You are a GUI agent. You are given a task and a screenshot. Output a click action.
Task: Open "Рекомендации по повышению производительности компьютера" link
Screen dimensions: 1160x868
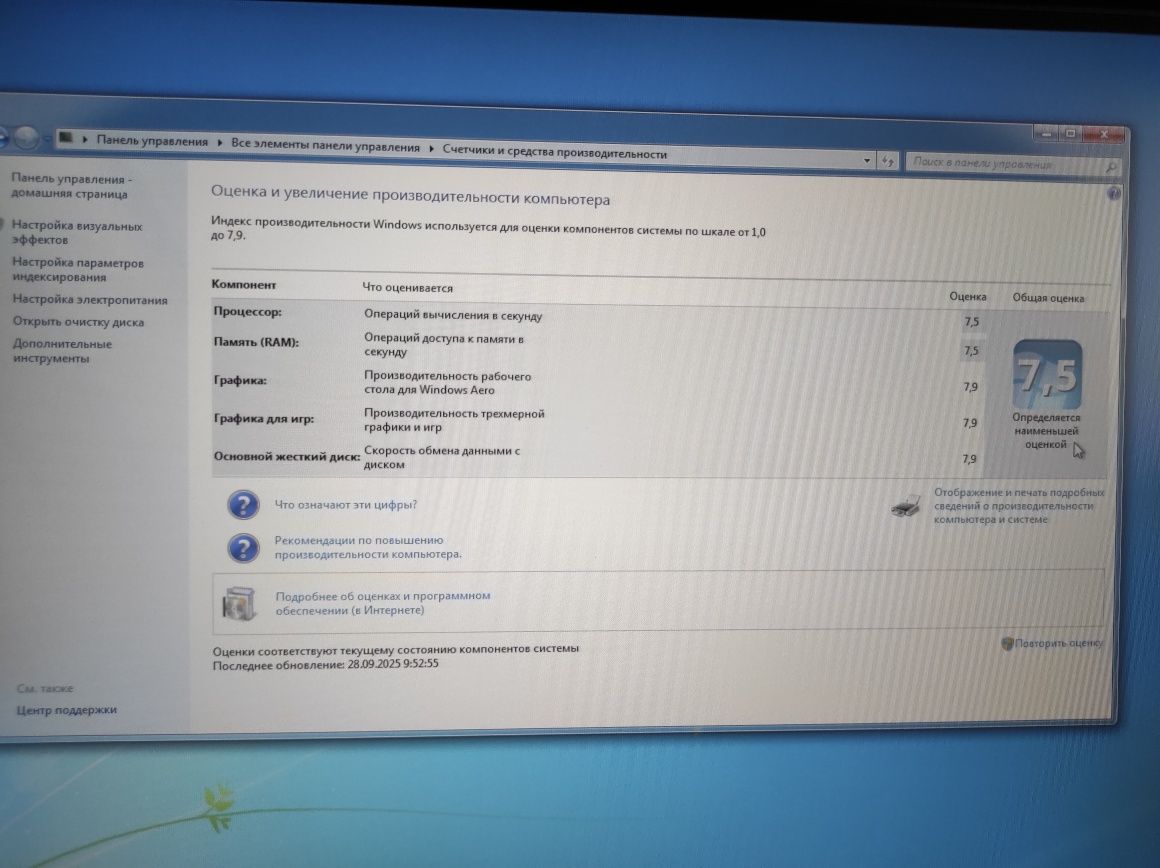pyautogui.click(x=368, y=547)
